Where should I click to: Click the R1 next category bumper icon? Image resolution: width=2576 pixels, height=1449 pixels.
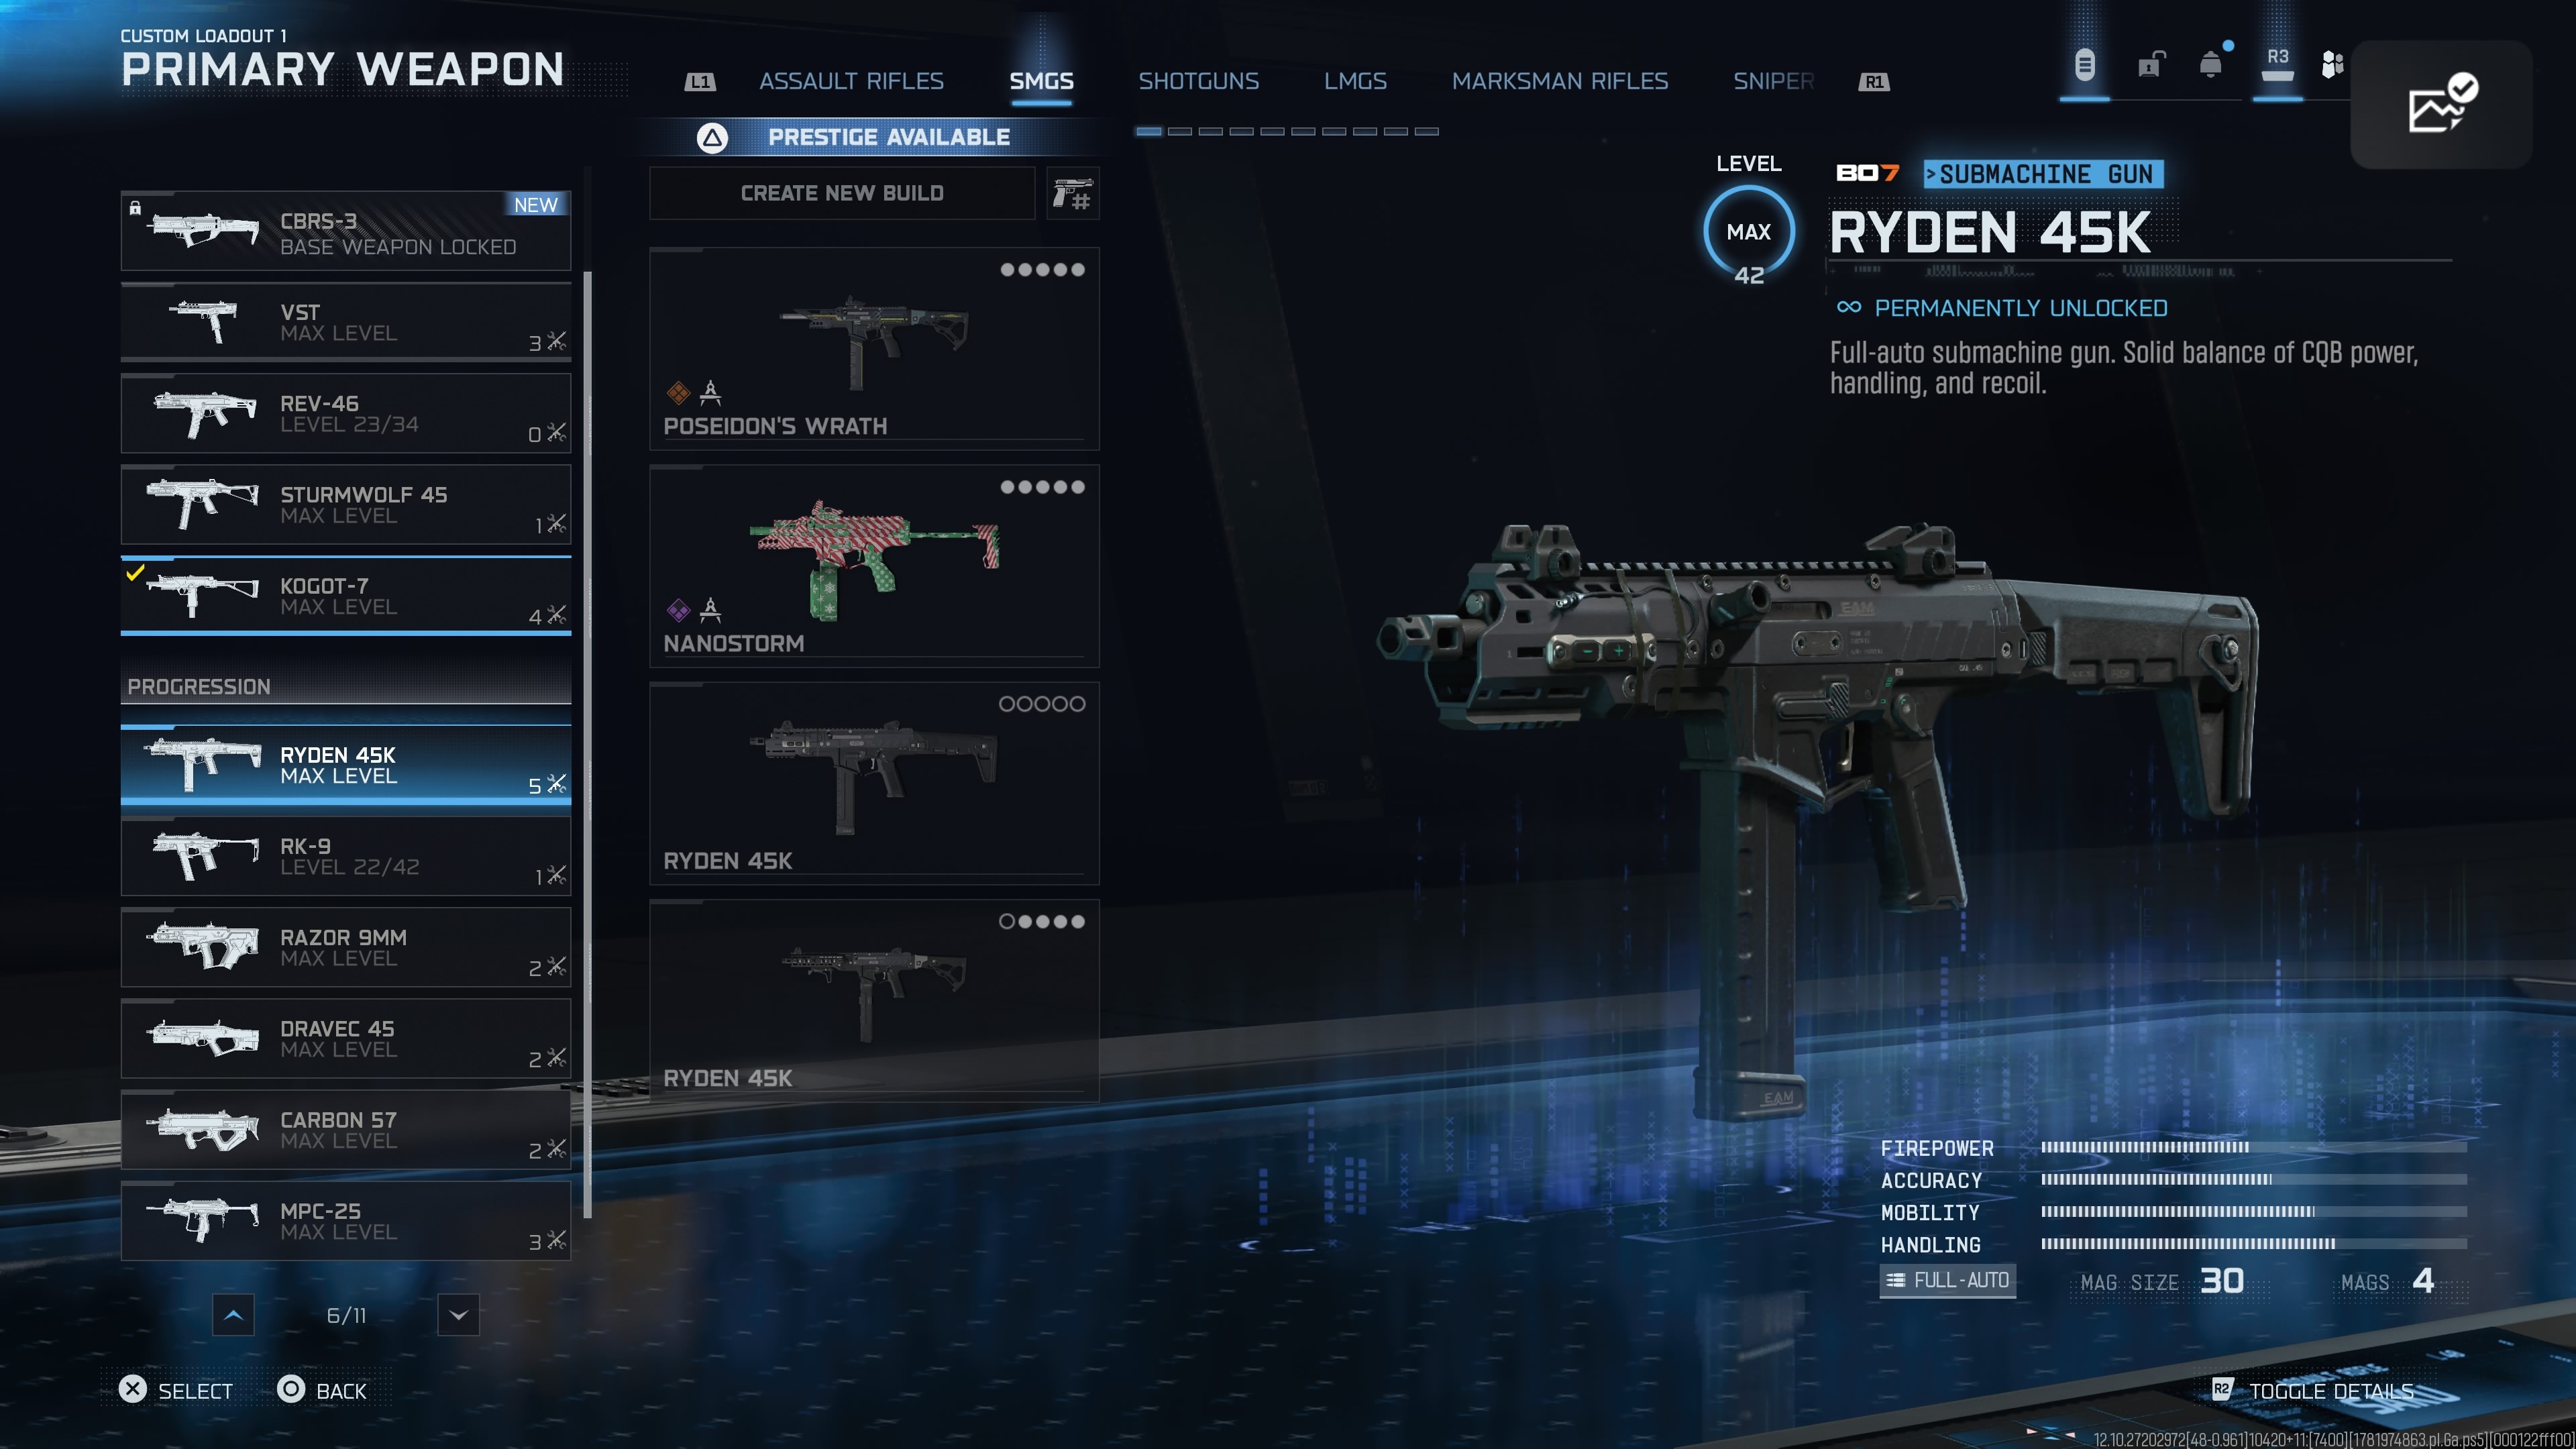(1874, 82)
